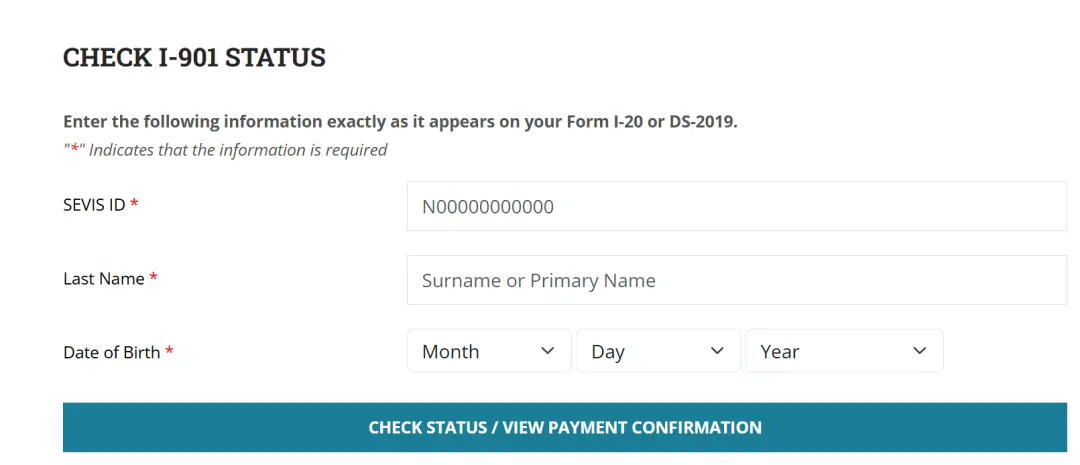Image resolution: width=1080 pixels, height=465 pixels.
Task: Click the SEVIS ID field label
Action: click(94, 205)
